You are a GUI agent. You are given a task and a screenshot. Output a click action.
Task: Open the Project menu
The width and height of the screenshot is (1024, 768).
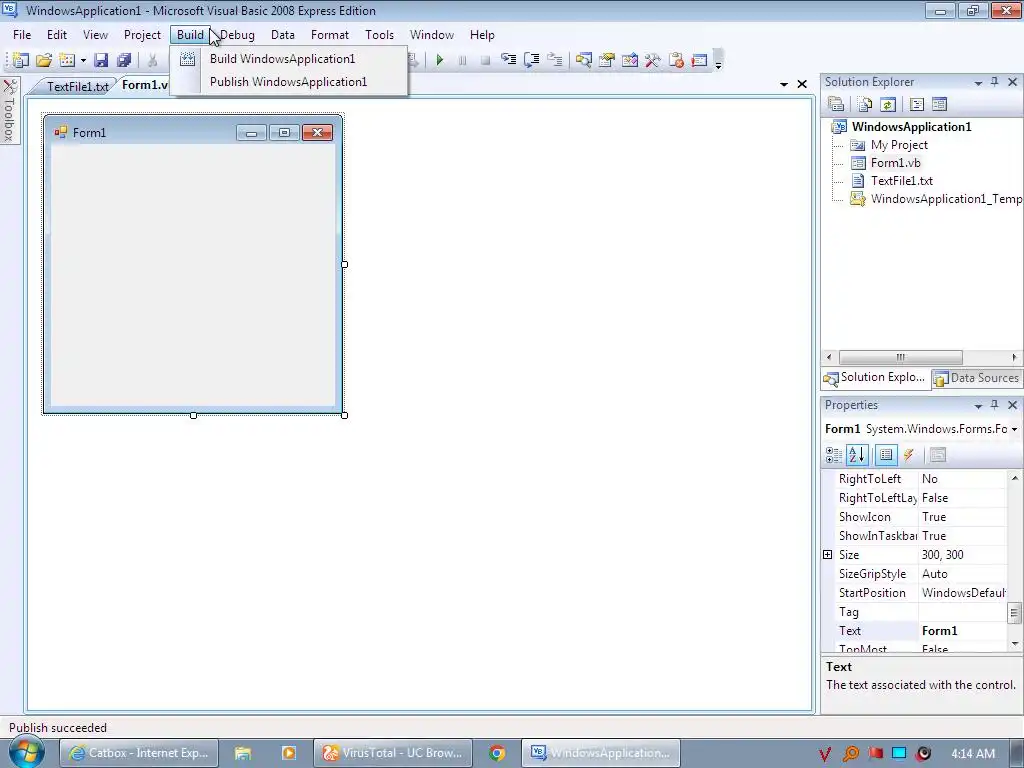(x=142, y=35)
